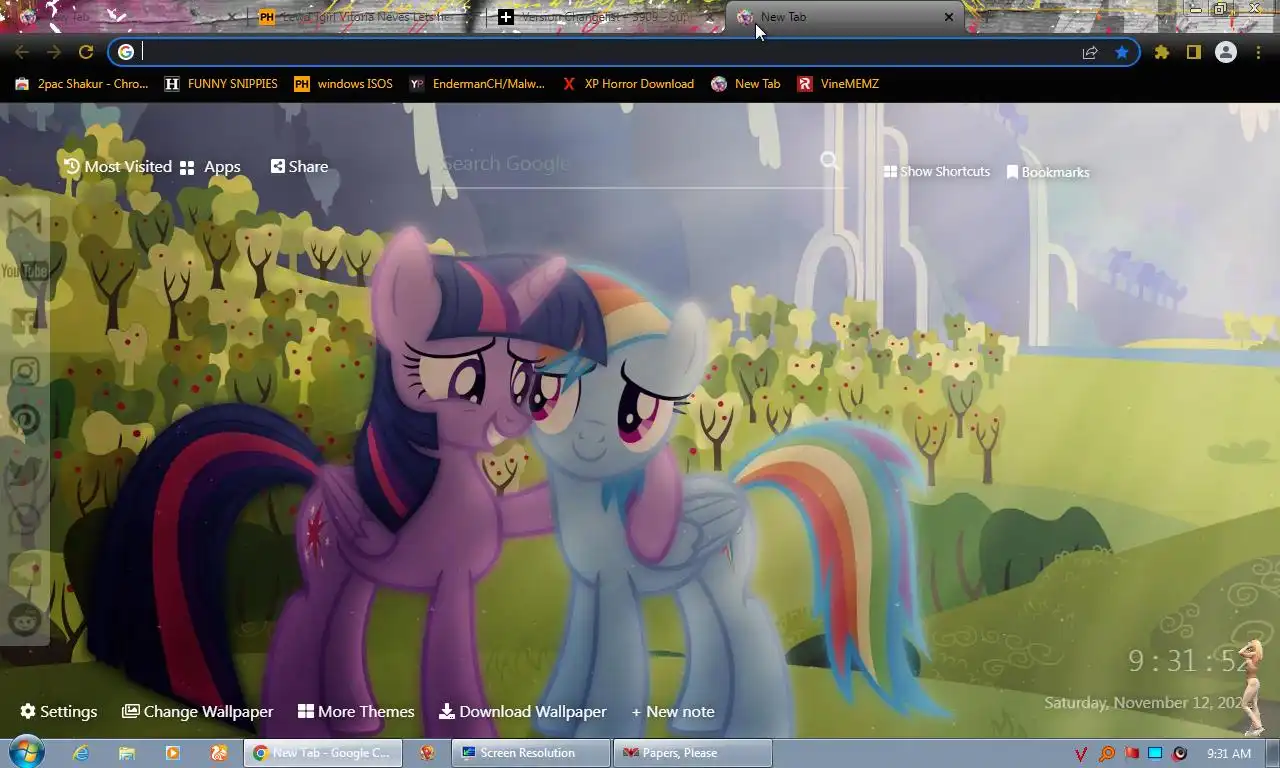Open the page Settings gear
The height and width of the screenshot is (768, 1280).
[x=59, y=711]
